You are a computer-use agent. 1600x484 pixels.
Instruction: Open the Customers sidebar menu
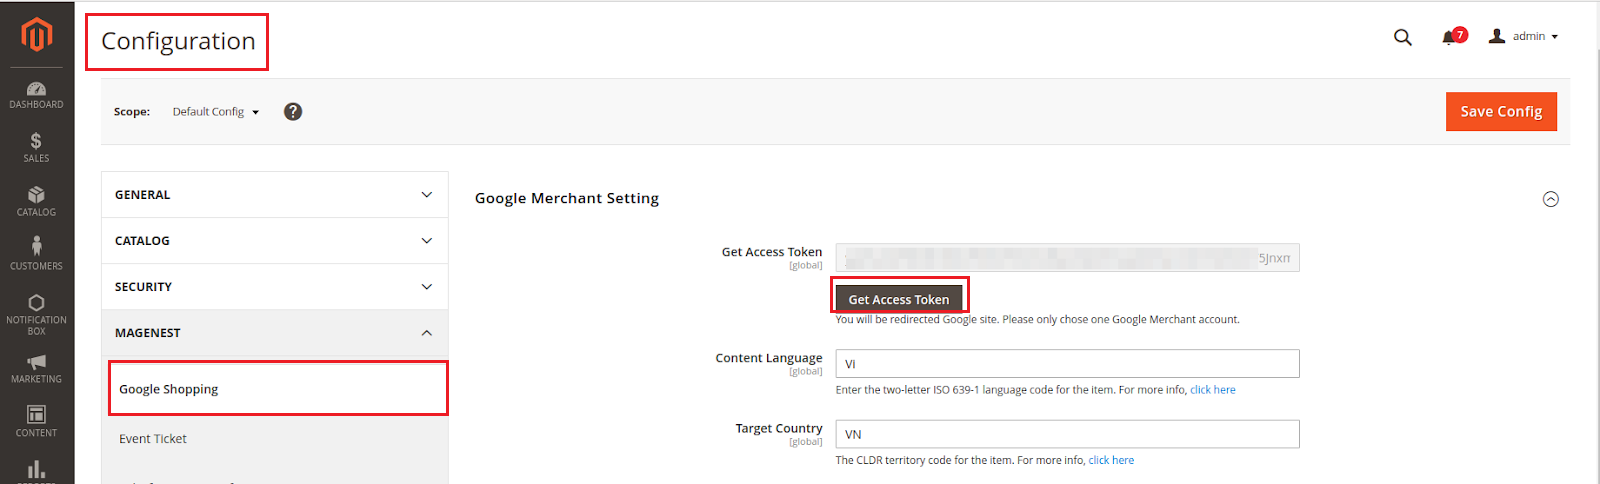tap(36, 254)
